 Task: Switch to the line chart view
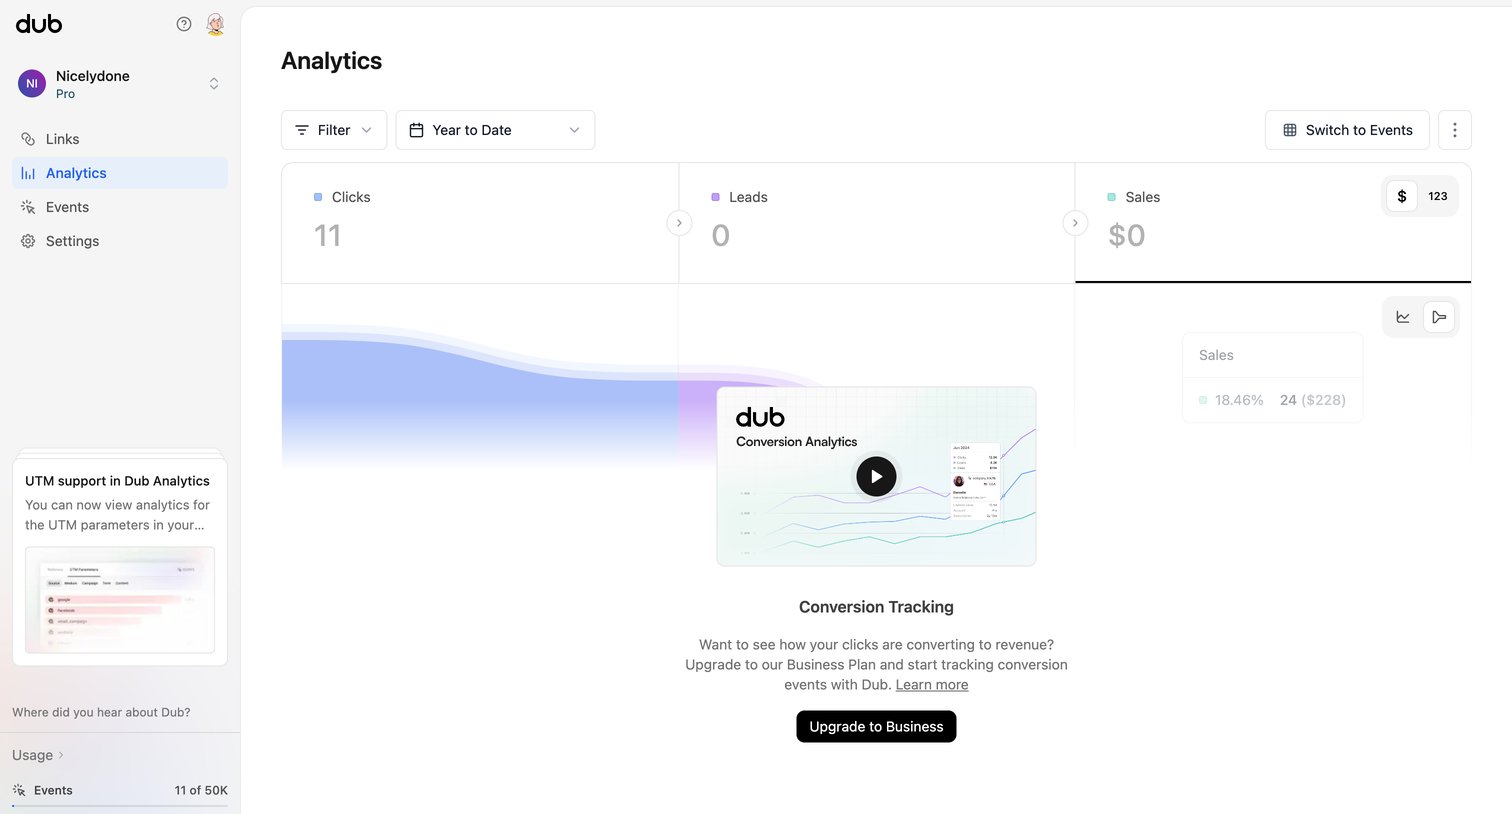1403,317
